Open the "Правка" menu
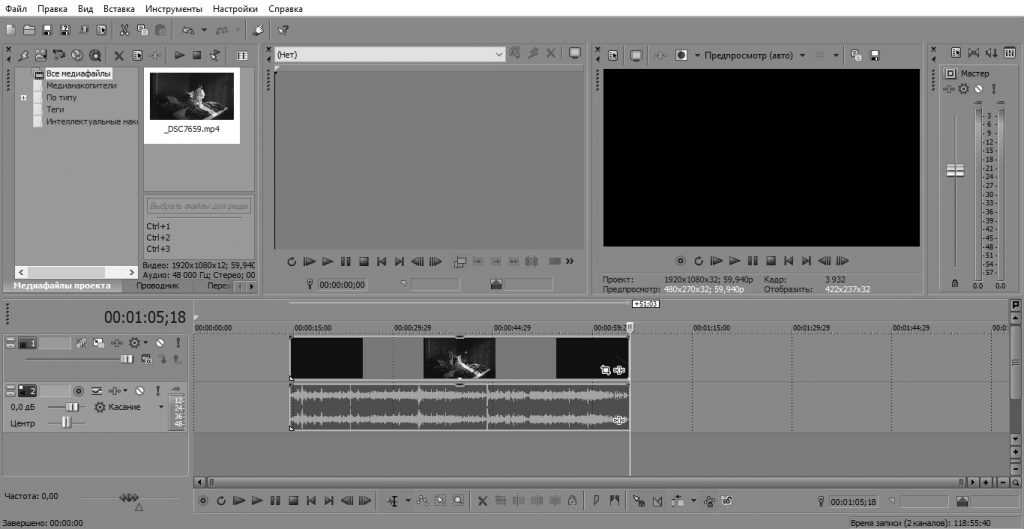 coord(52,9)
